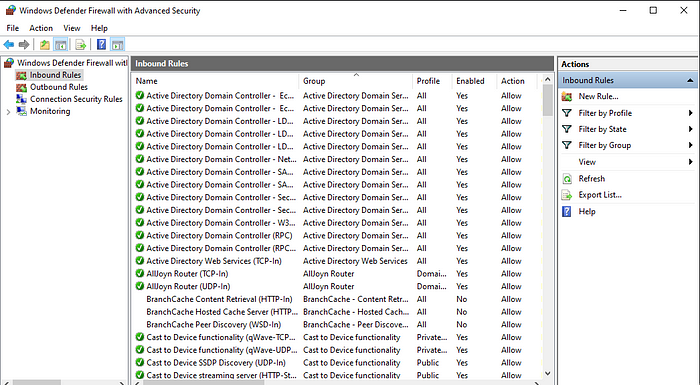Open the Action menu
700x385 pixels.
41,28
